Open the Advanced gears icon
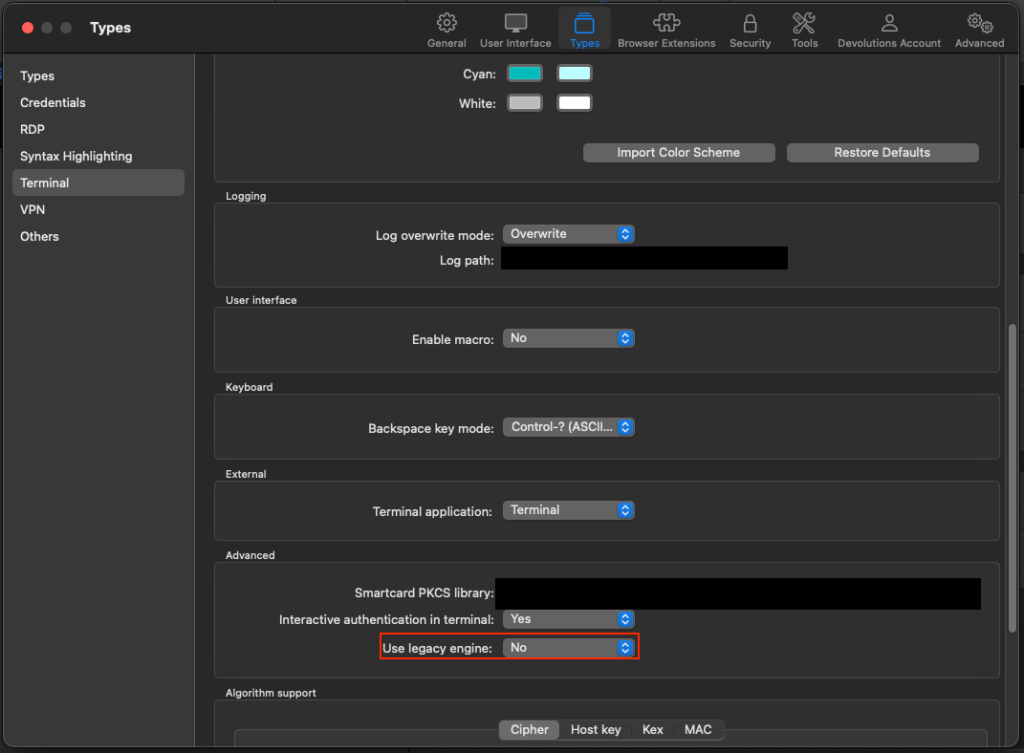The height and width of the screenshot is (753, 1024). 979,24
